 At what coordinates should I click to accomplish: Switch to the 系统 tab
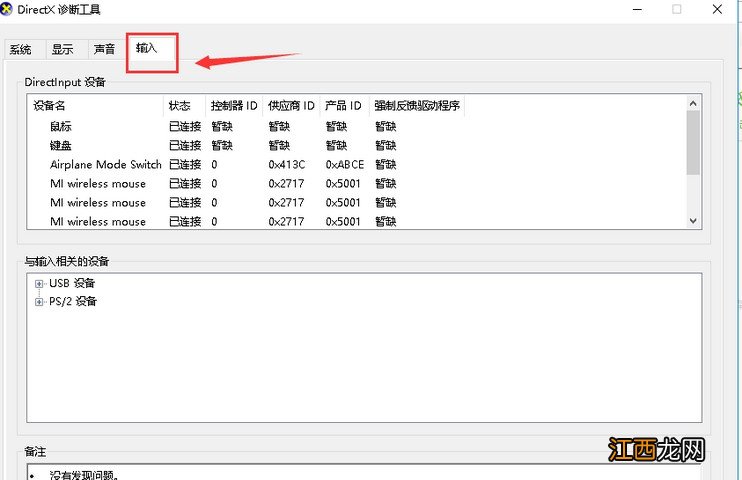[x=21, y=50]
